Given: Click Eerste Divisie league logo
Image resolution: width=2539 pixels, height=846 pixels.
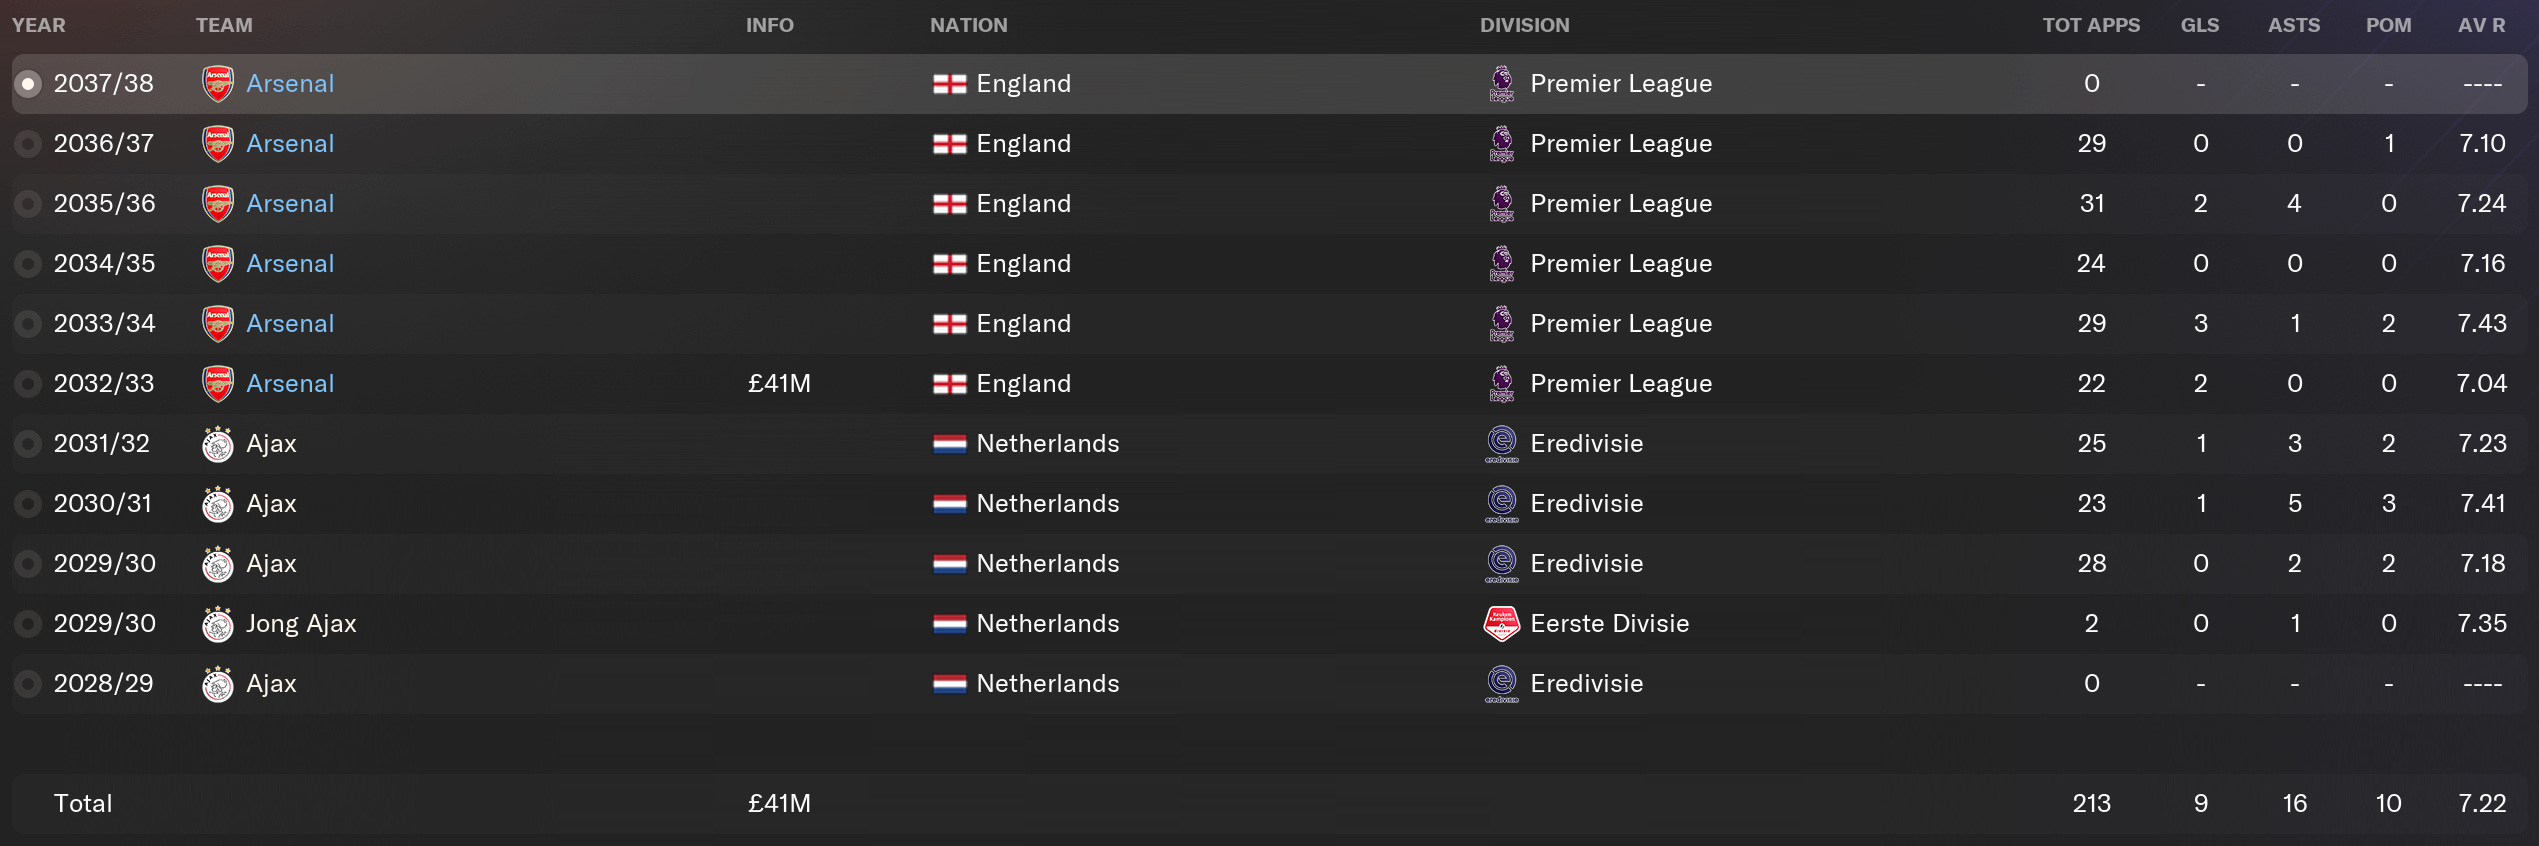Looking at the screenshot, I should (1502, 624).
